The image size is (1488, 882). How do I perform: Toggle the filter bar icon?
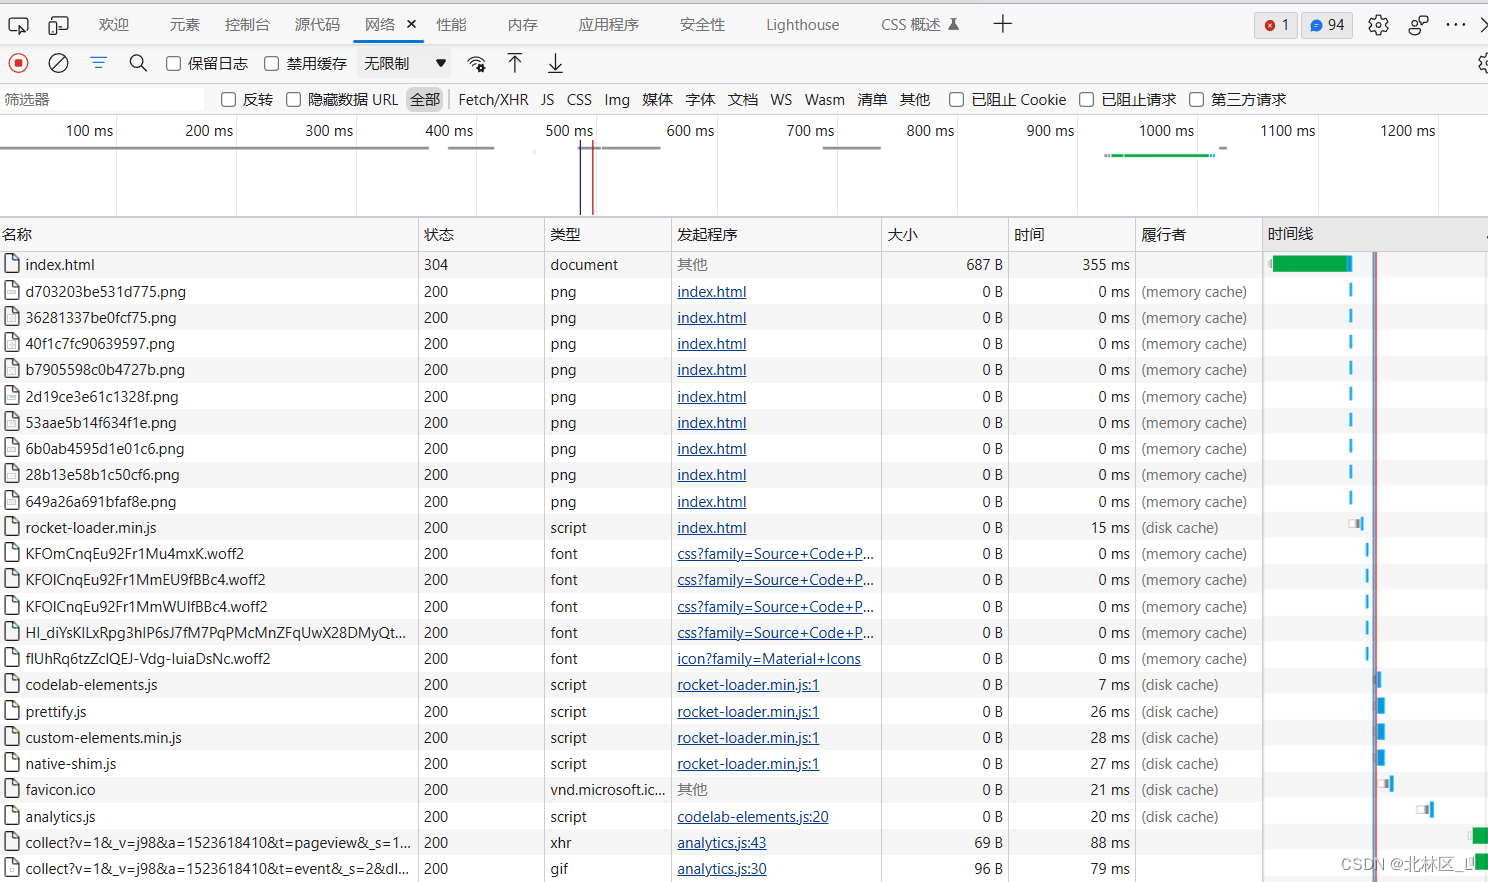point(98,63)
